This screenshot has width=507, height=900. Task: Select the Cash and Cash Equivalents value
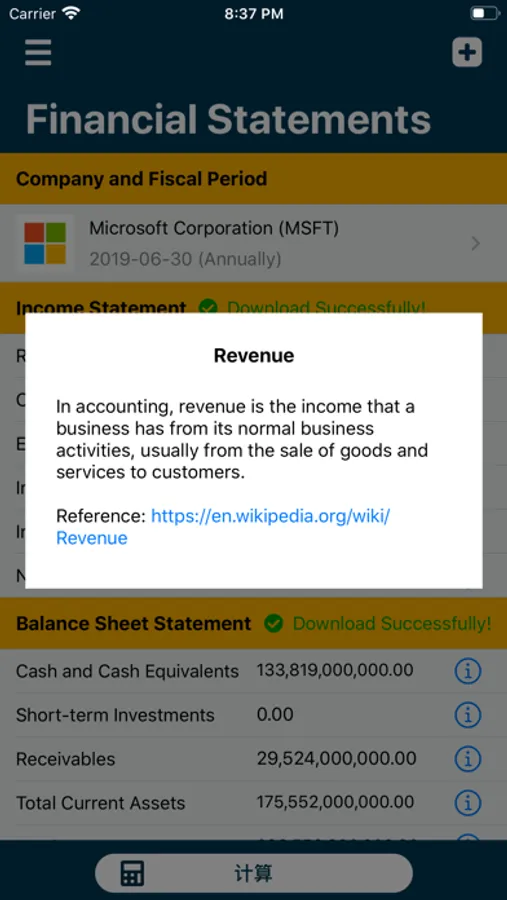[x=335, y=670]
